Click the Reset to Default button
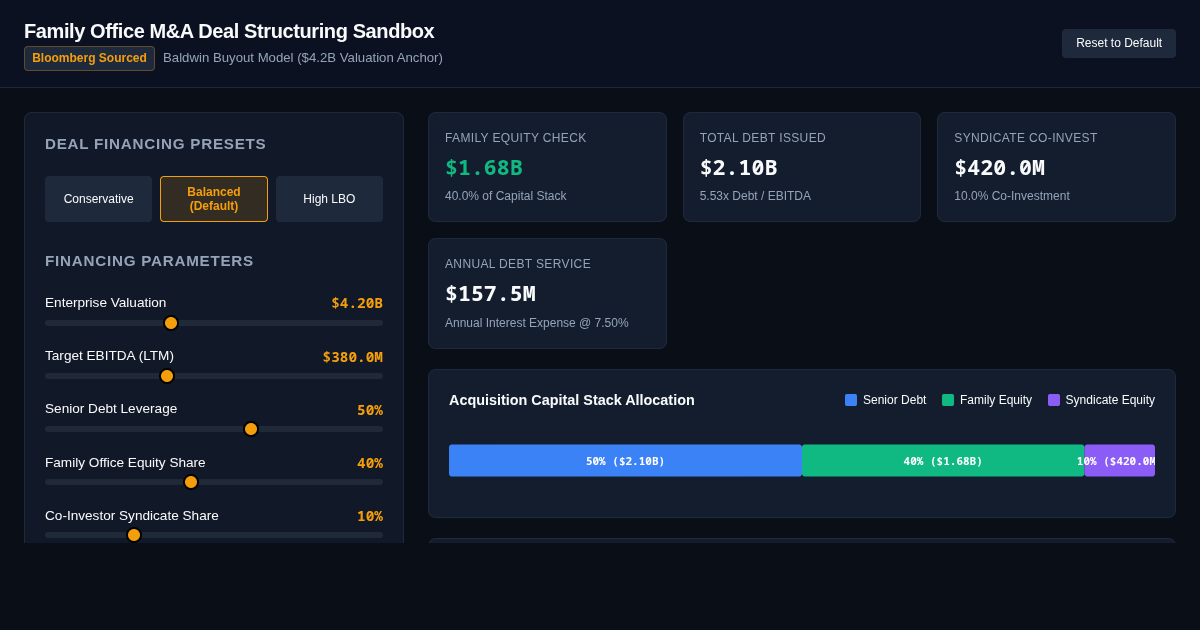This screenshot has height=630, width=1200. tap(1118, 43)
